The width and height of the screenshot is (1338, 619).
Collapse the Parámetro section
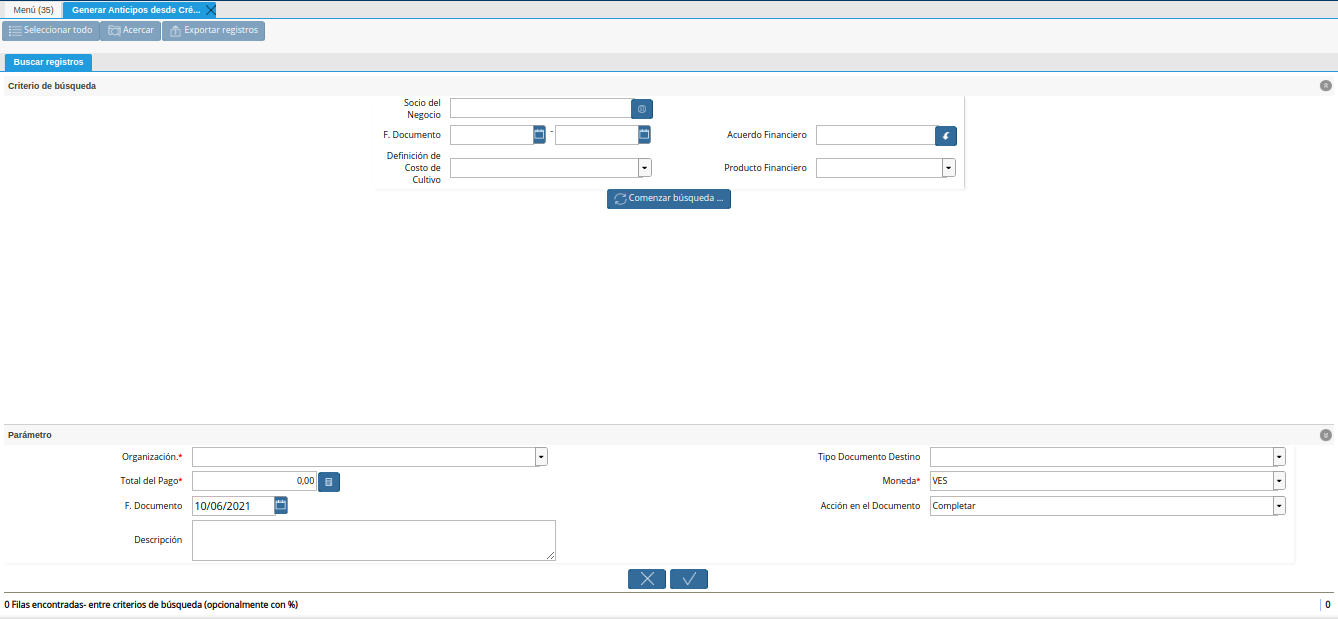pos(1326,435)
